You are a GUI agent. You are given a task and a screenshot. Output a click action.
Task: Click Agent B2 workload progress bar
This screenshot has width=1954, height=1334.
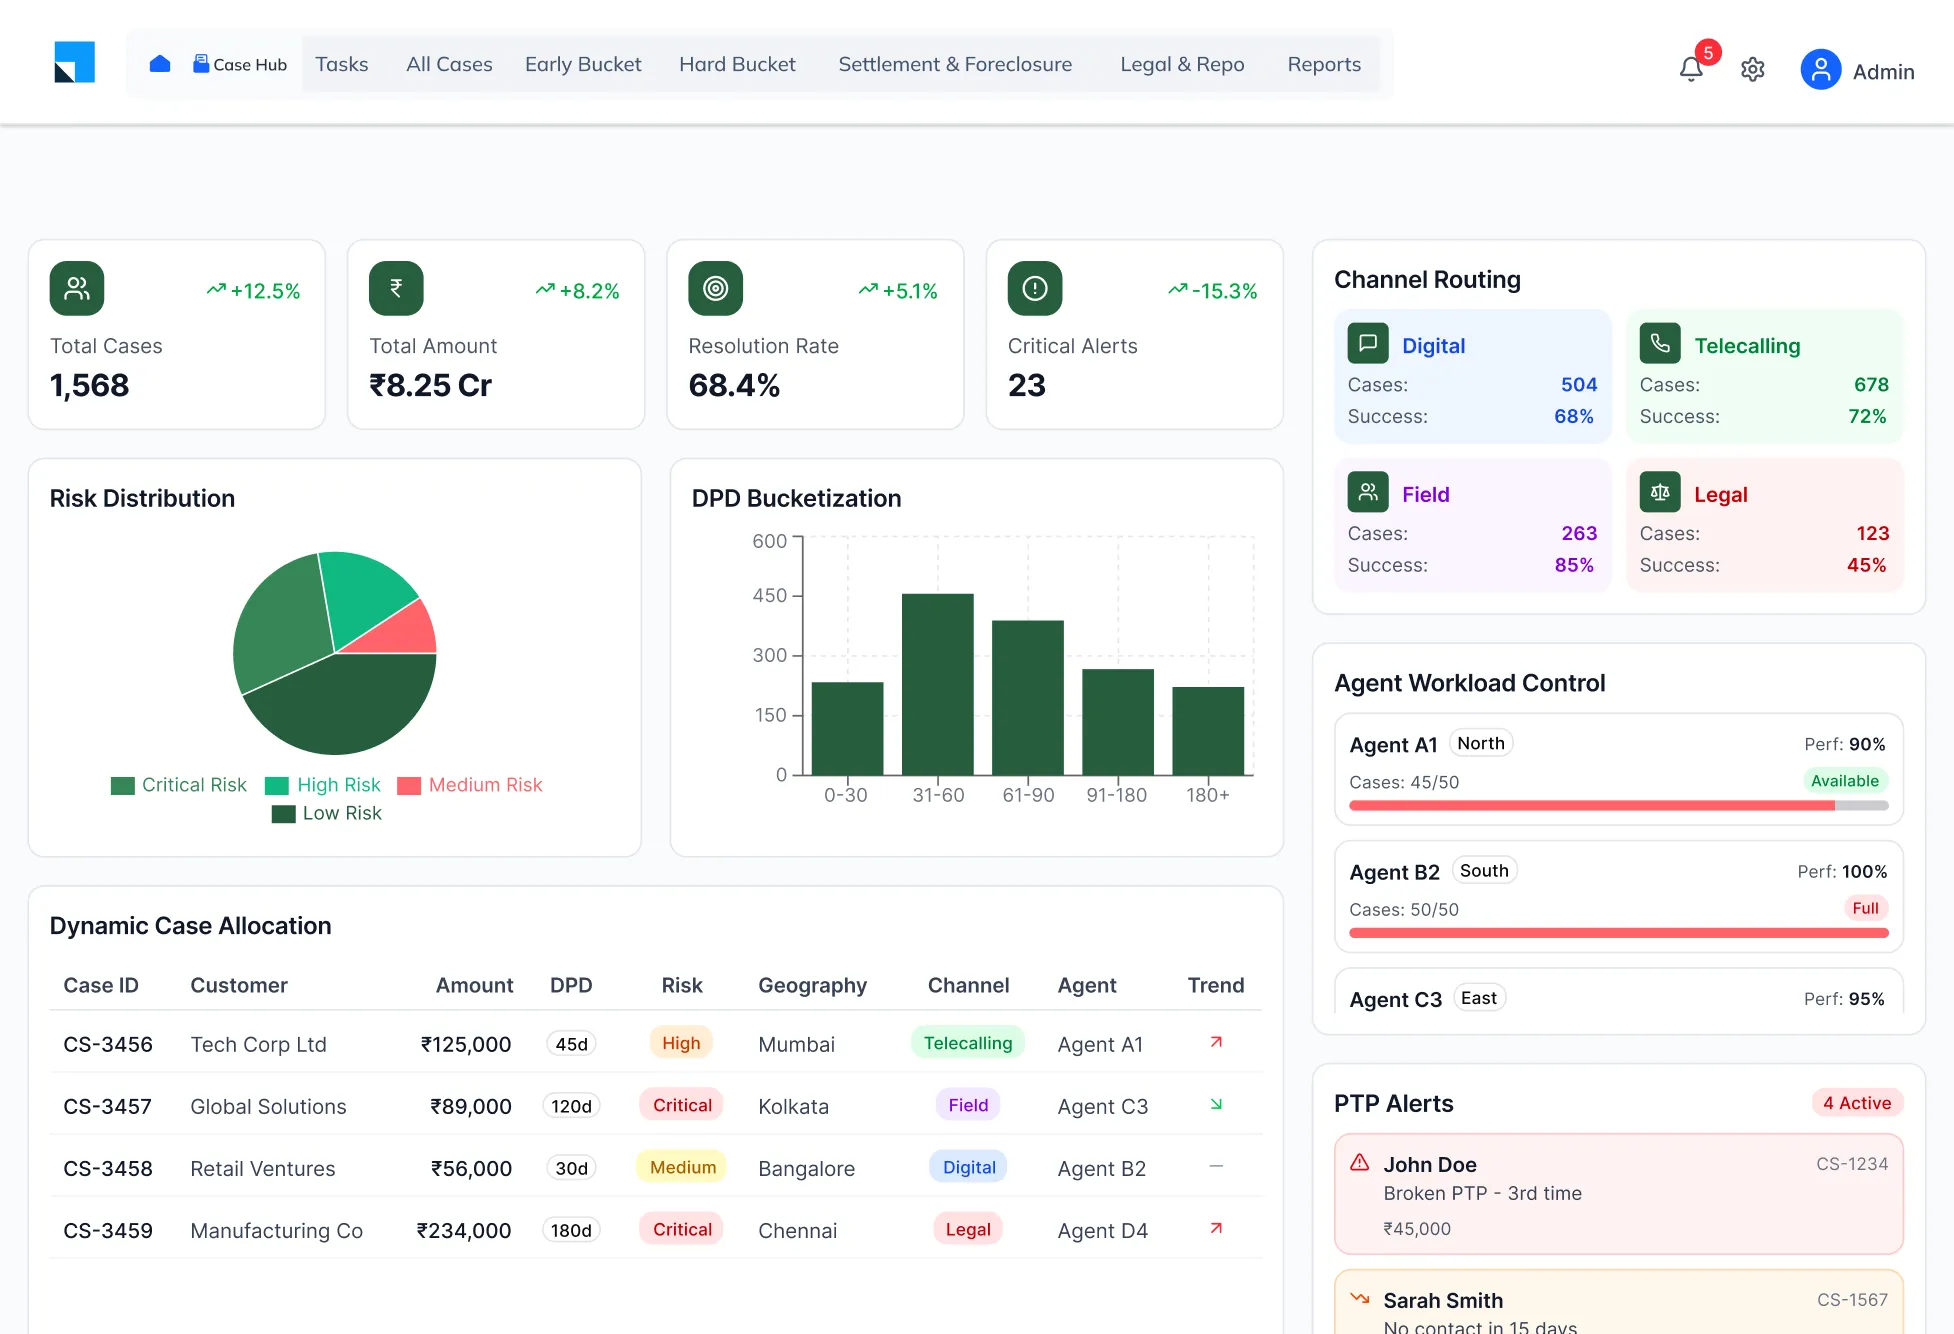tap(1618, 932)
